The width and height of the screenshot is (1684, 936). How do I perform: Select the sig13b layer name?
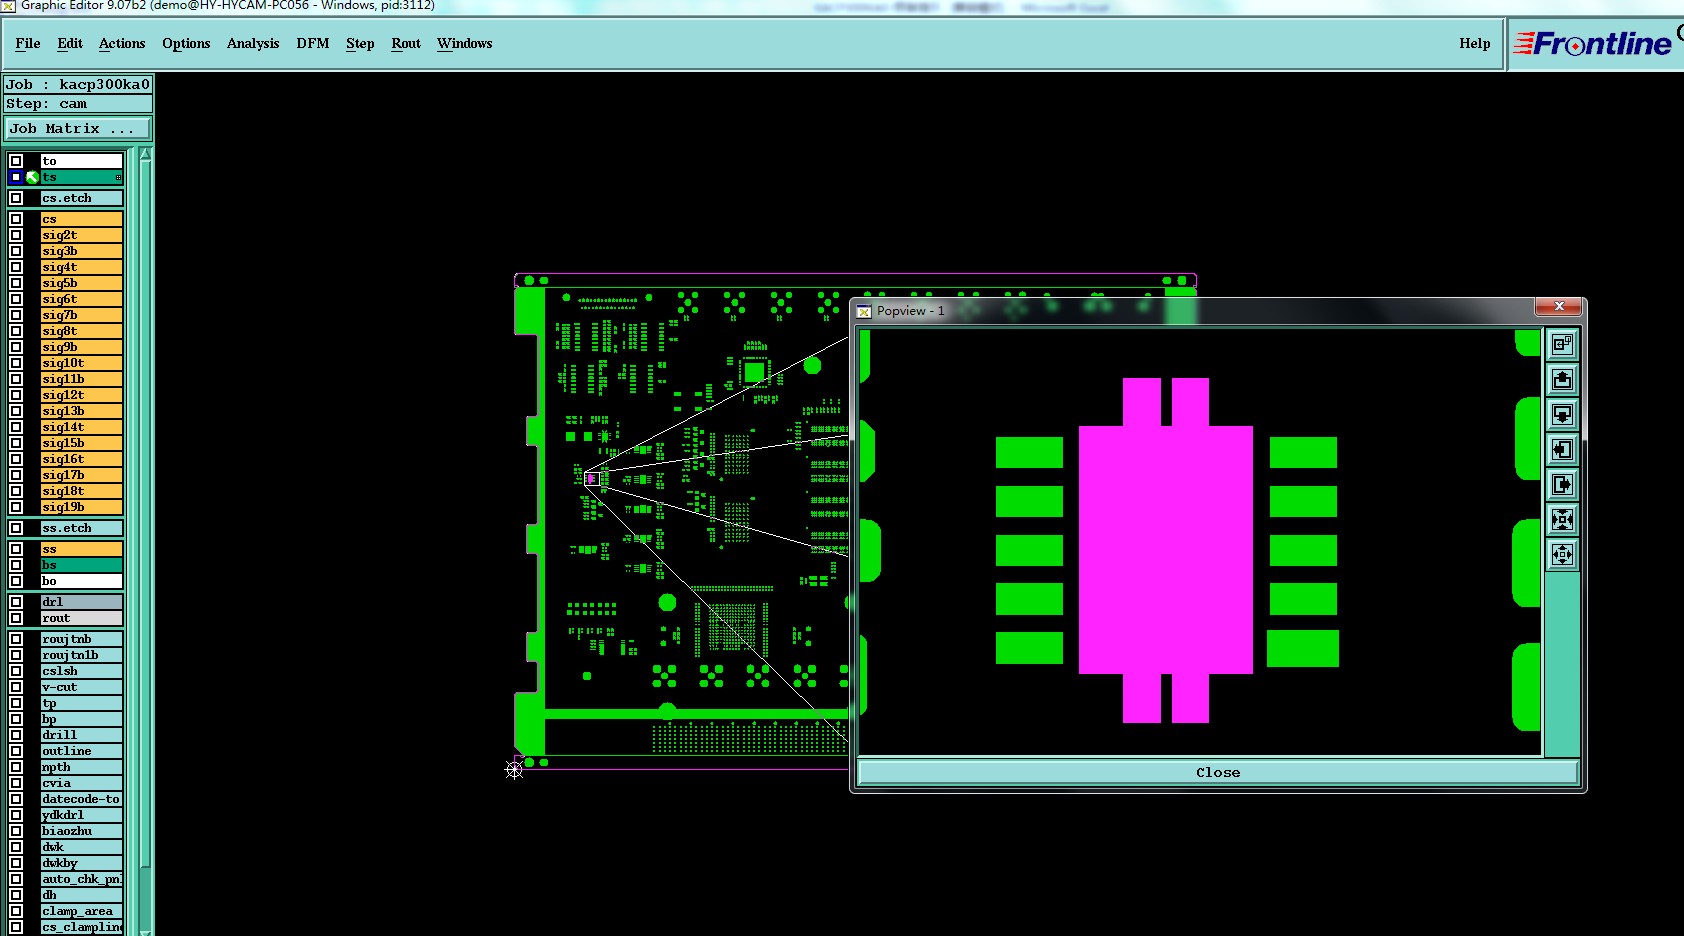click(x=81, y=411)
